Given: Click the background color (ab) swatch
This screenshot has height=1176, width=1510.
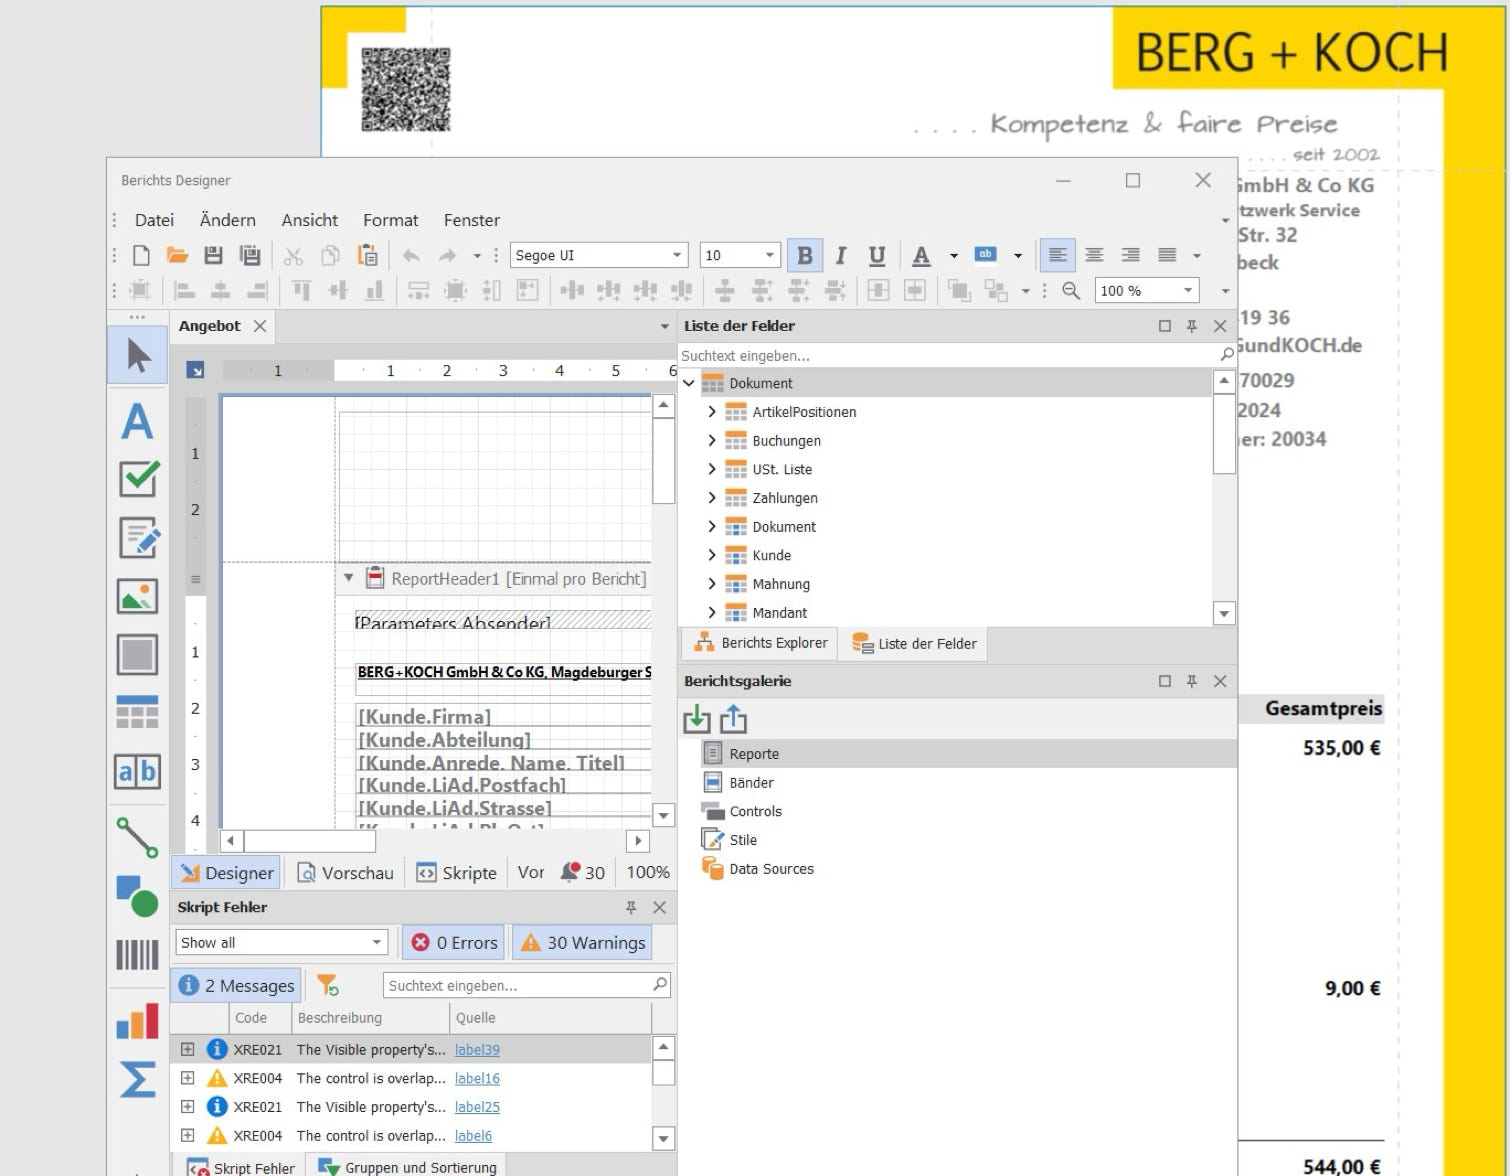Looking at the screenshot, I should 985,255.
